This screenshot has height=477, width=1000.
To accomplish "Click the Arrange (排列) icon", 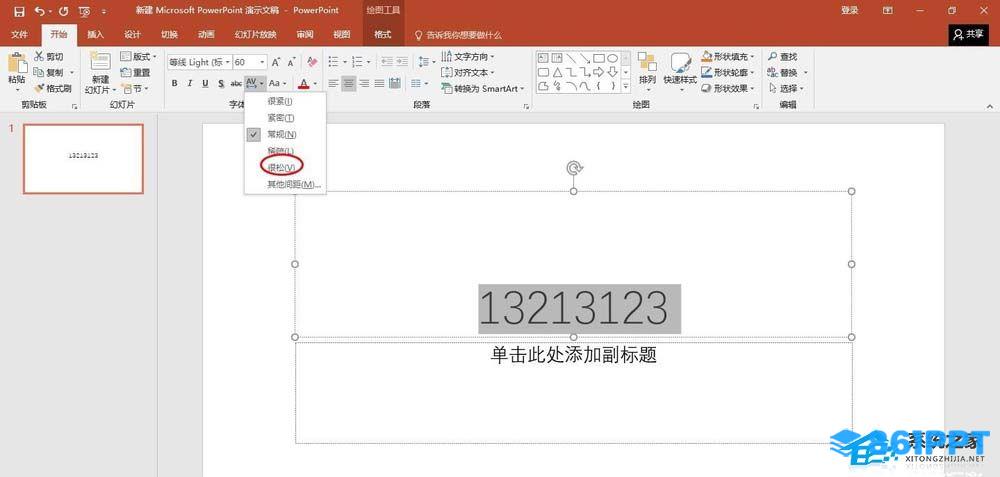I will 647,62.
